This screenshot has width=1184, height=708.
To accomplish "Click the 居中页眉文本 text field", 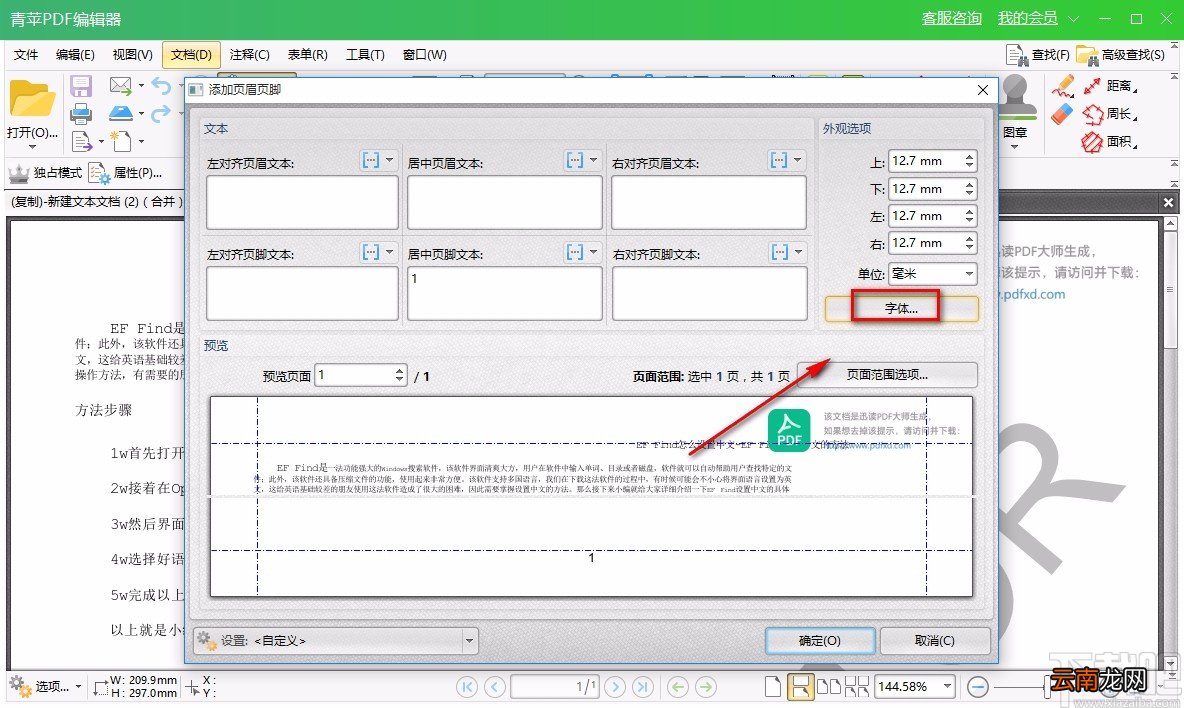I will [504, 202].
